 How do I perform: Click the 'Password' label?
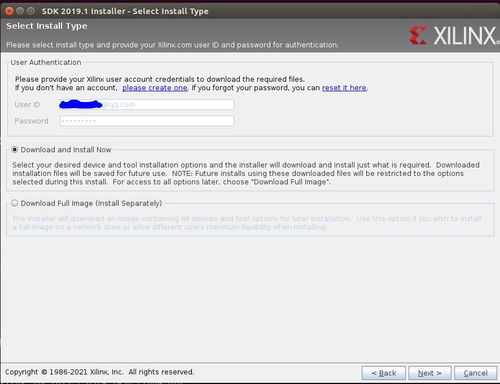(31, 121)
